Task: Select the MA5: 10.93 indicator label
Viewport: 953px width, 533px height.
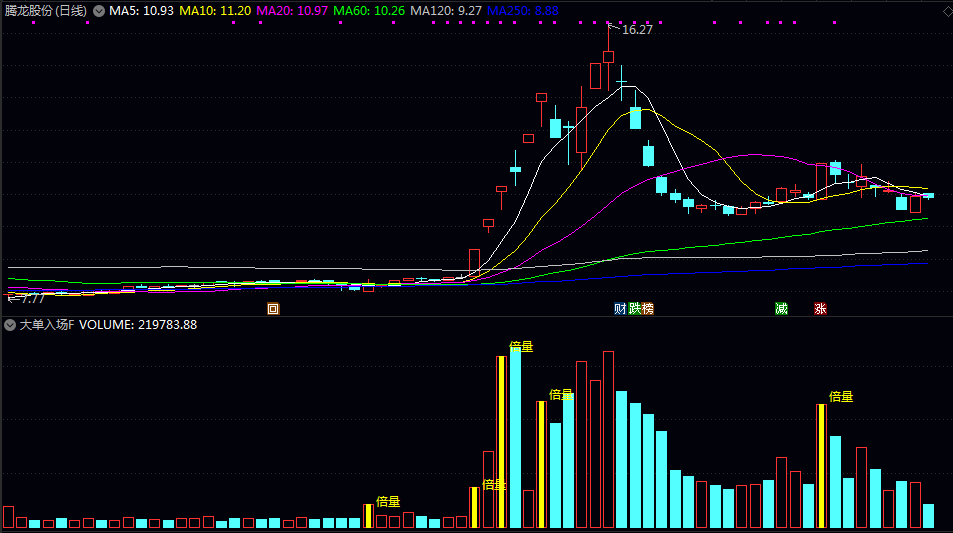Action: coord(140,10)
